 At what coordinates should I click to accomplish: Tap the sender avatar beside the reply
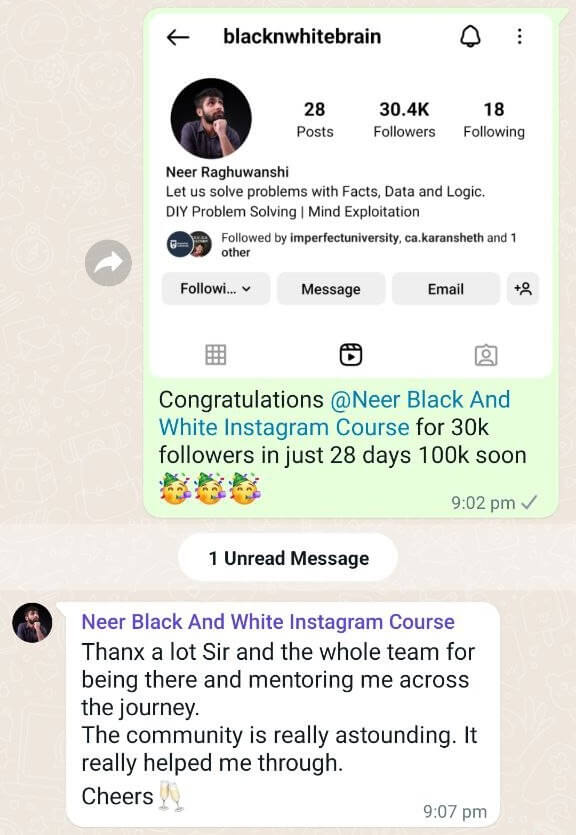(32, 623)
